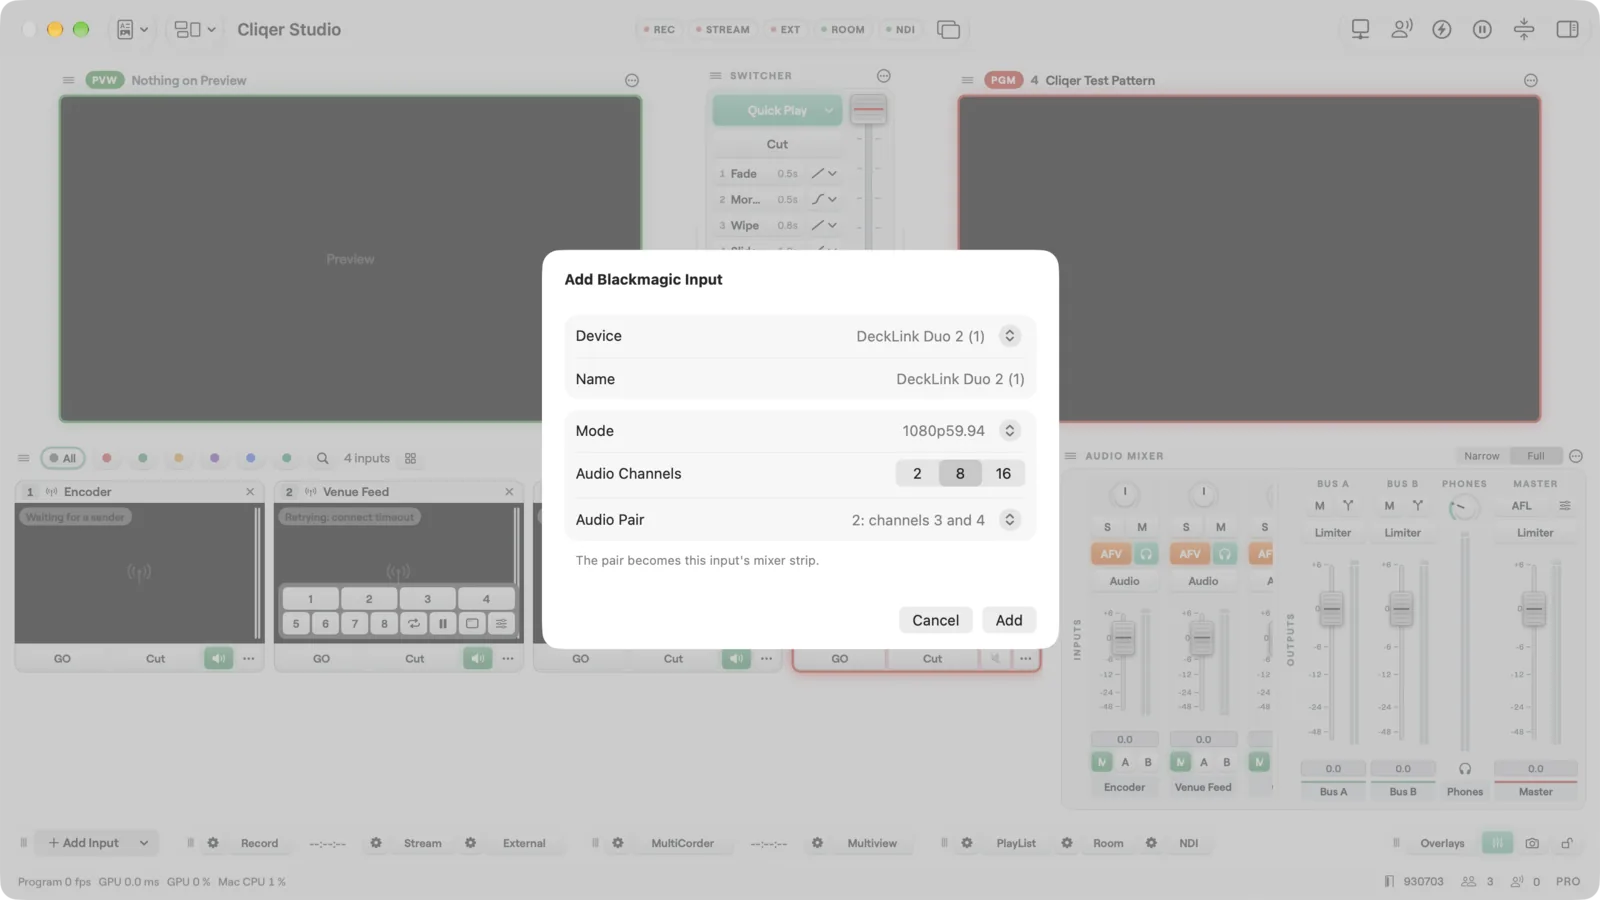This screenshot has height=900, width=1600.
Task: Open Record settings gear icon
Action: click(213, 844)
